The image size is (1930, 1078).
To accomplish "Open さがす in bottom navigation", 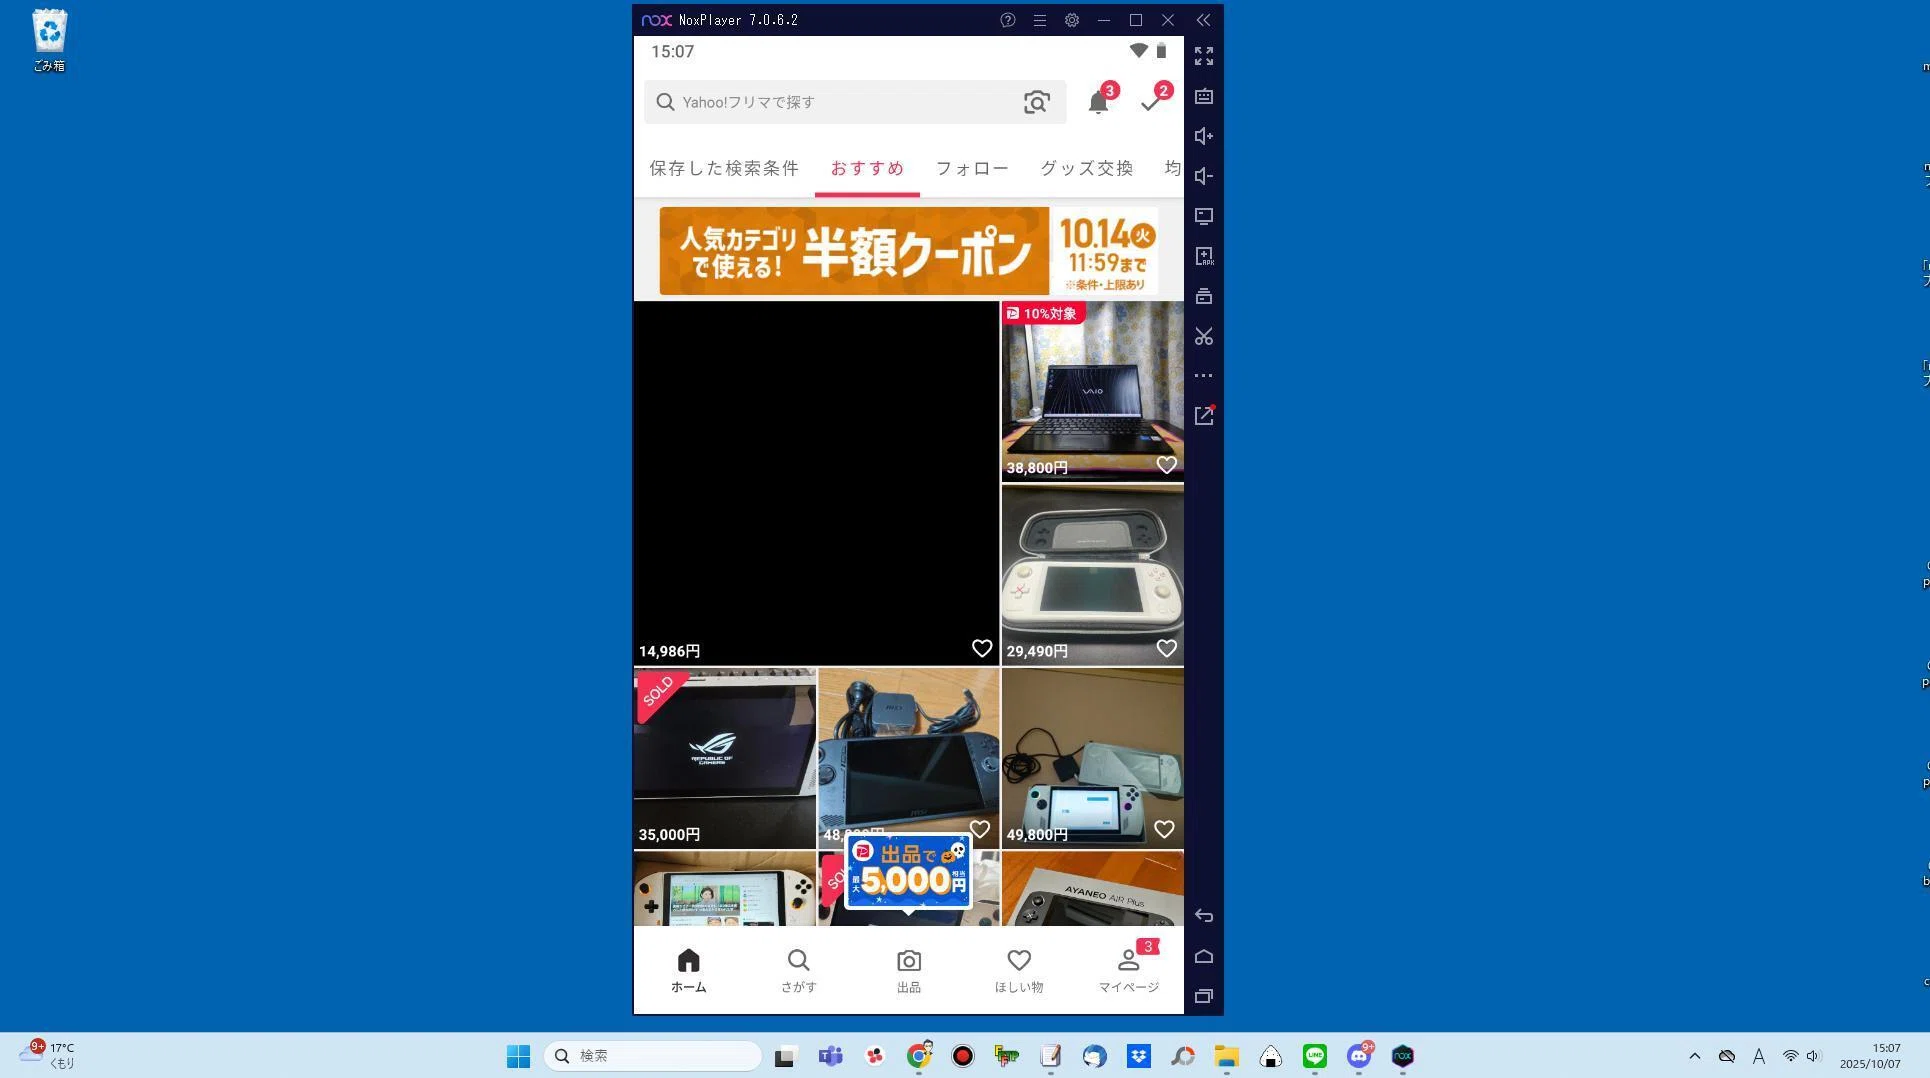I will [x=798, y=971].
